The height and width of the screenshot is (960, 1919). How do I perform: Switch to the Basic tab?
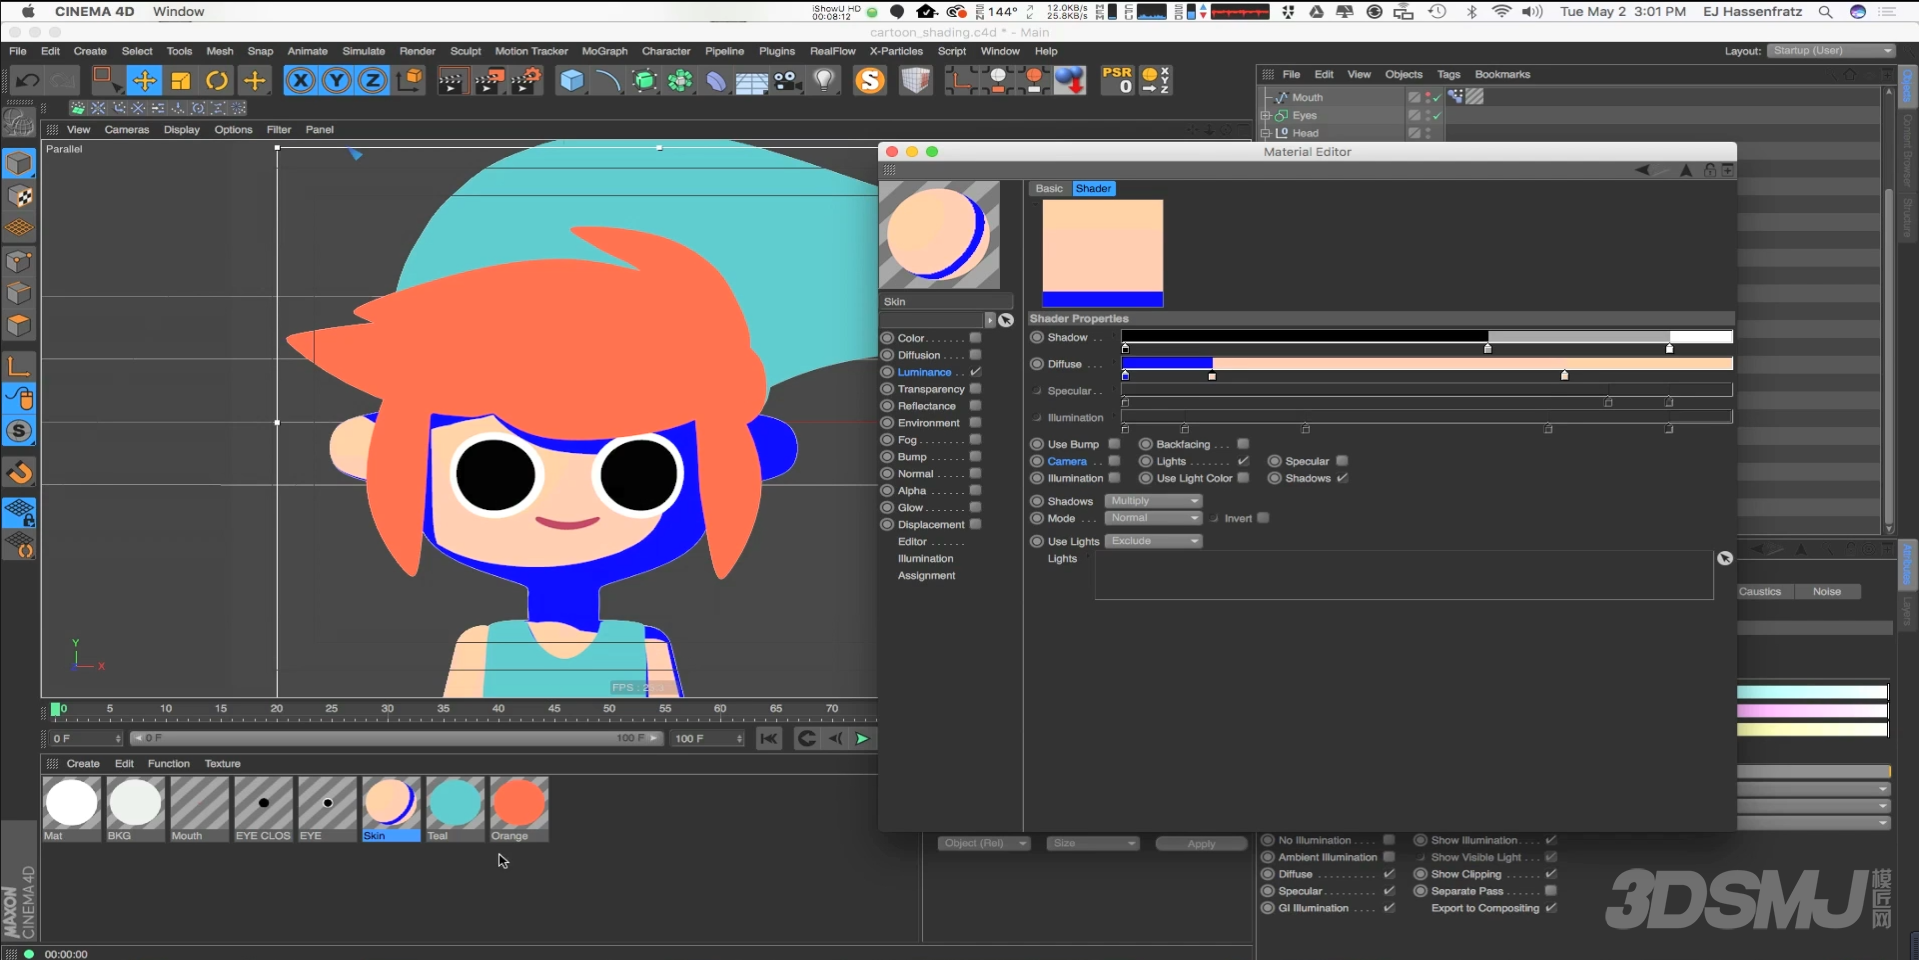pos(1049,189)
